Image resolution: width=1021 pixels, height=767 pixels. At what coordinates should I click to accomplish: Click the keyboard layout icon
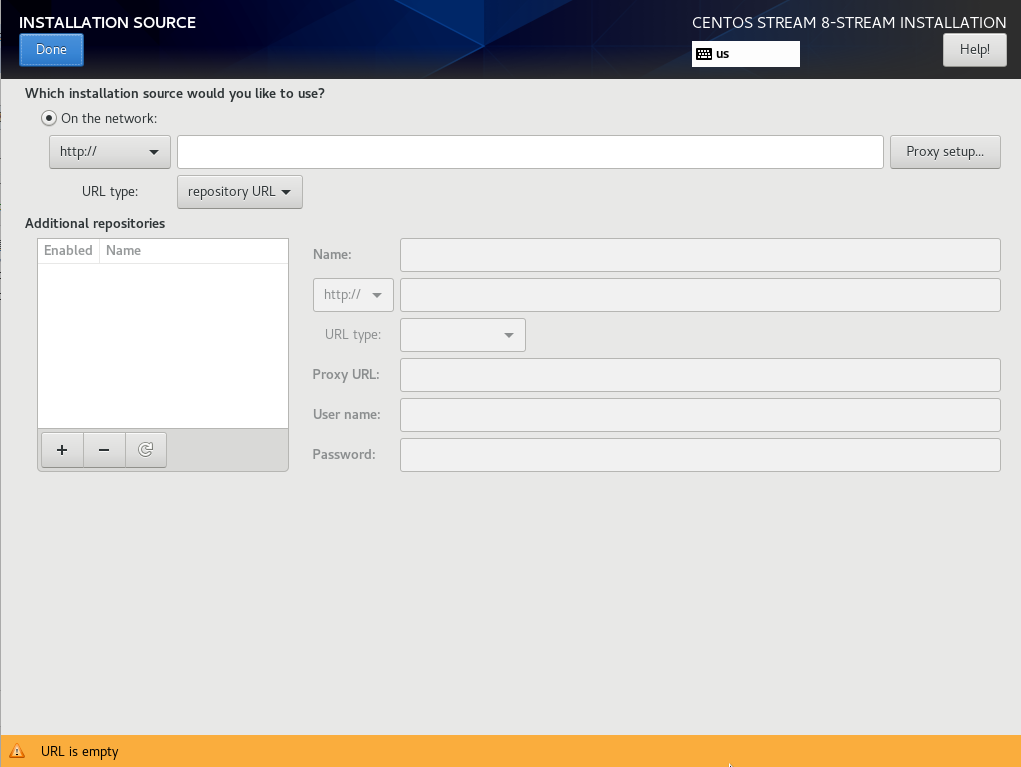[704, 54]
